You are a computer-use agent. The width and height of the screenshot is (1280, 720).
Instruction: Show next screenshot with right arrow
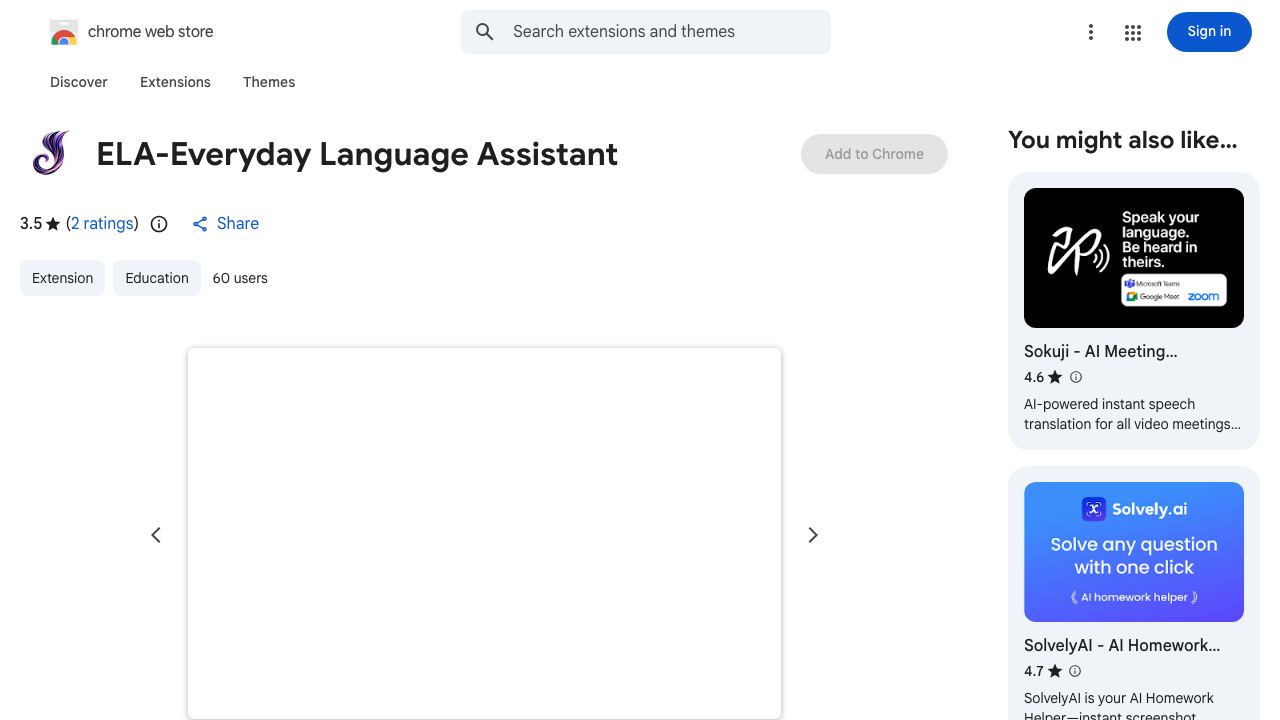click(813, 535)
